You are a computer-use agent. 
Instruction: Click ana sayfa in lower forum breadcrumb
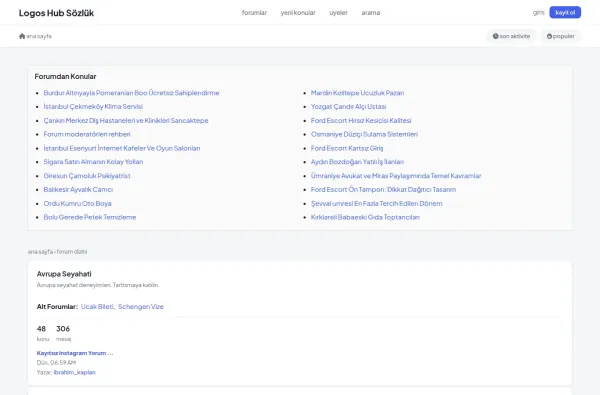click(40, 251)
